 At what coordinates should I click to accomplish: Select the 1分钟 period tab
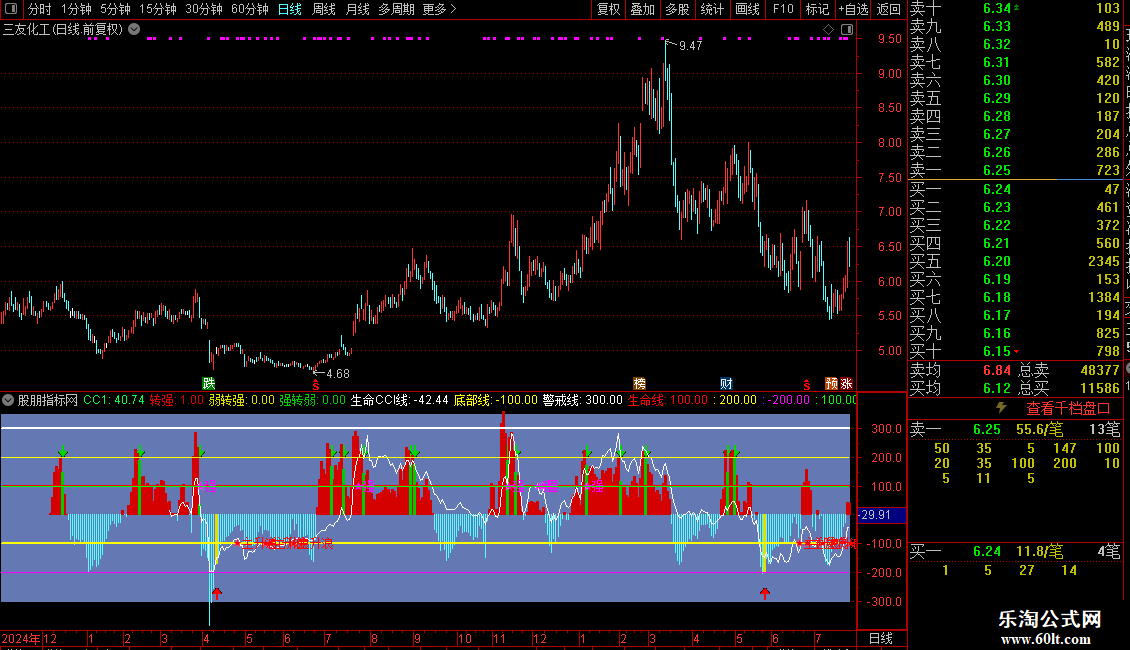pos(76,9)
